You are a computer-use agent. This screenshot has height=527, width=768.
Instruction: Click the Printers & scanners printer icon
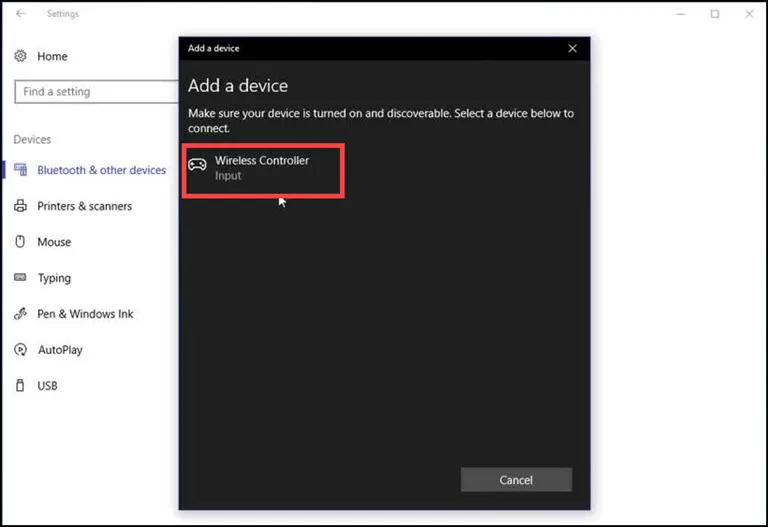(20, 206)
